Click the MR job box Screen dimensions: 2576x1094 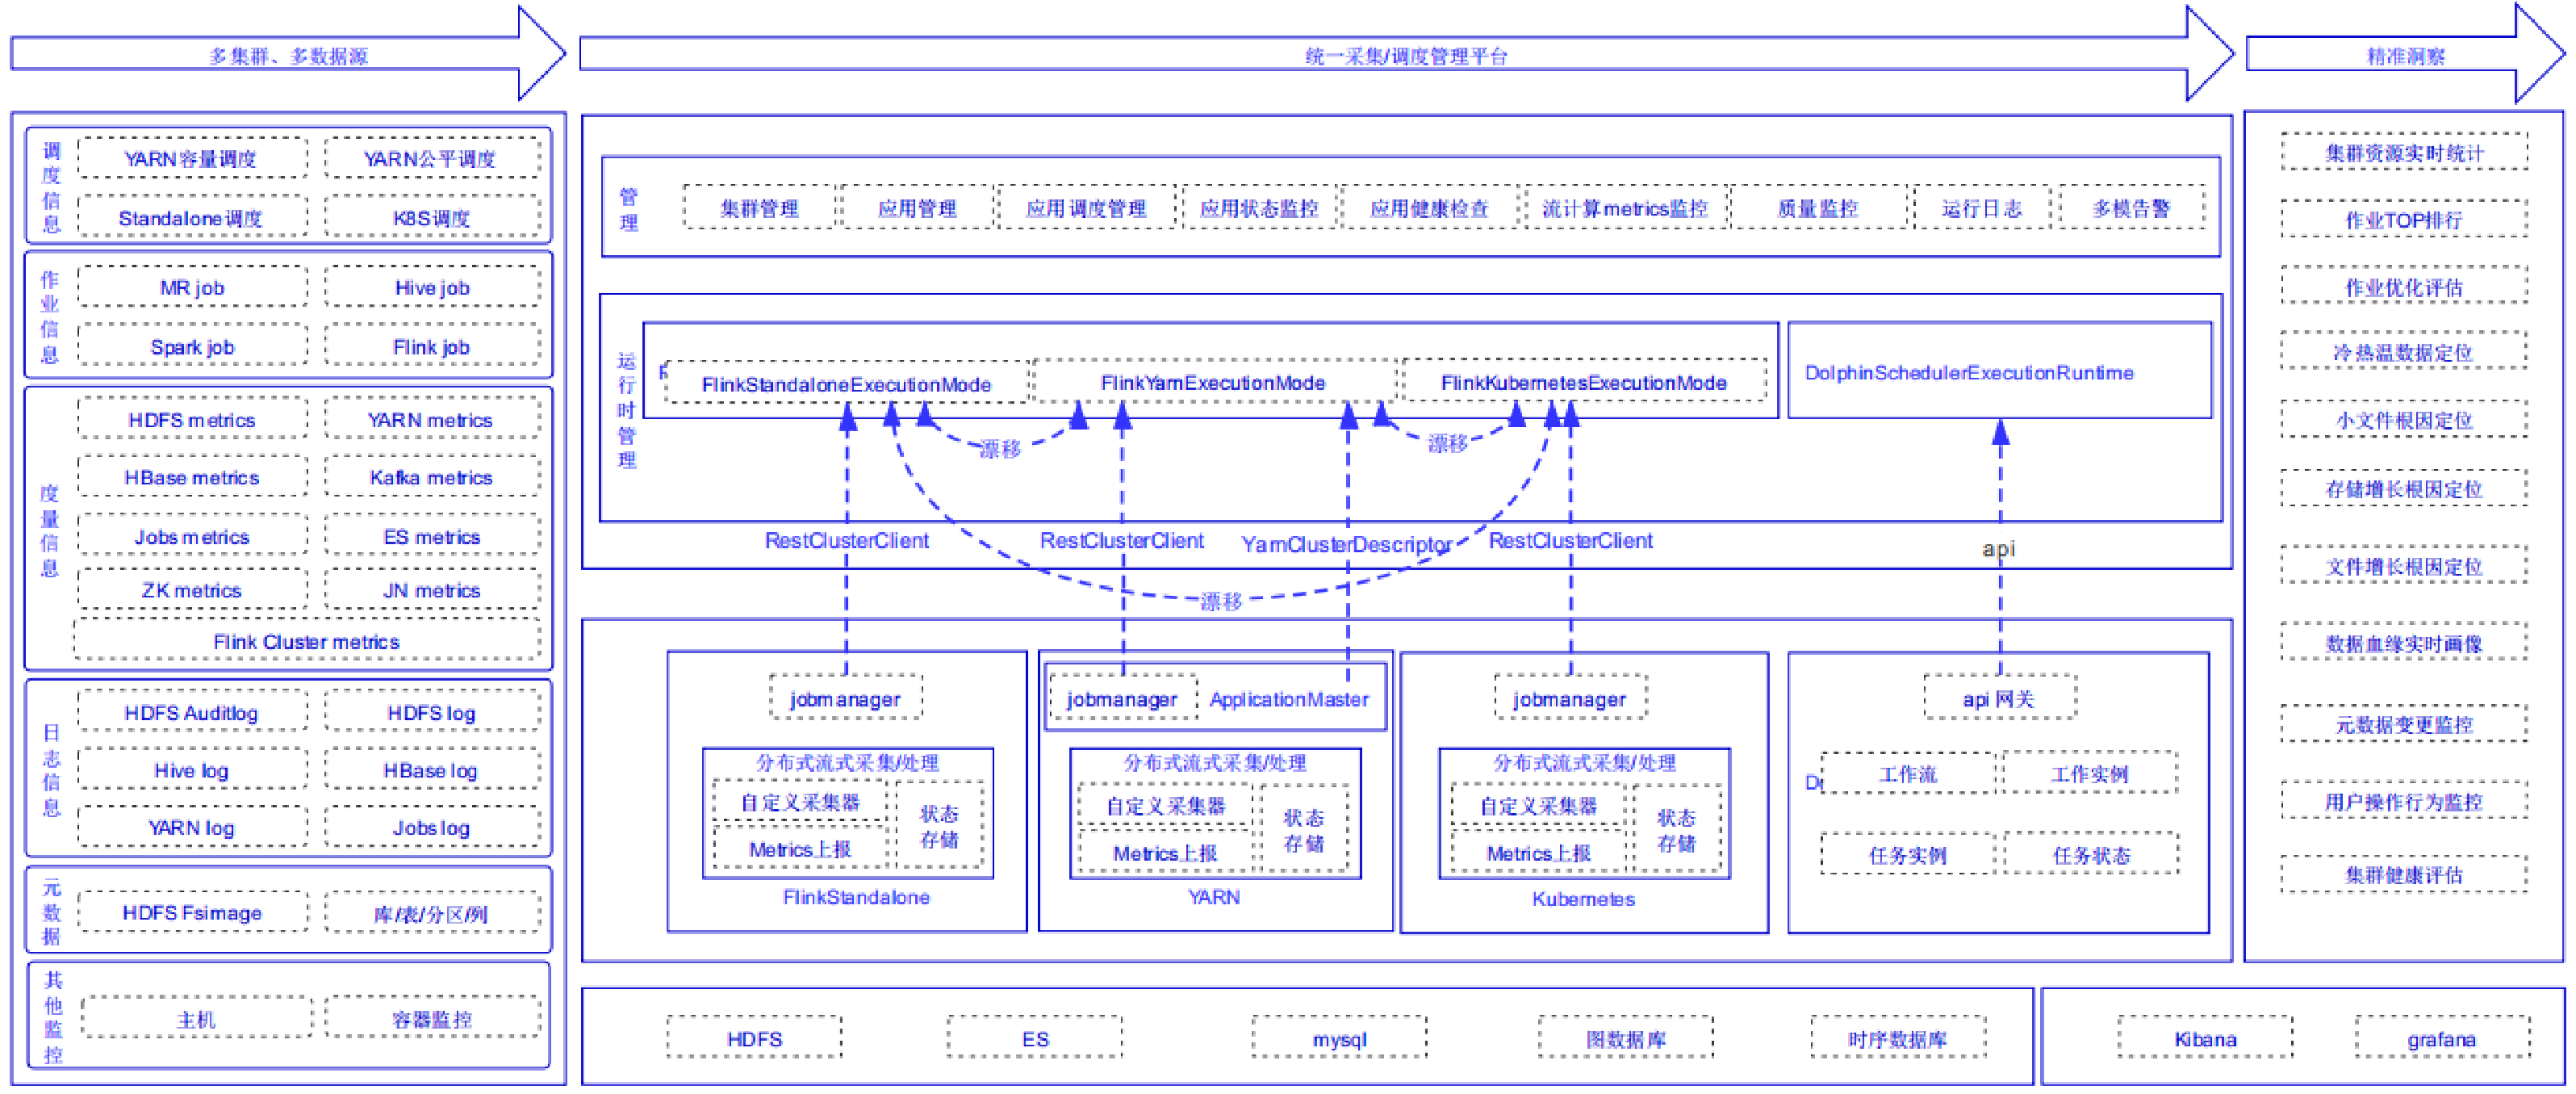192,287
